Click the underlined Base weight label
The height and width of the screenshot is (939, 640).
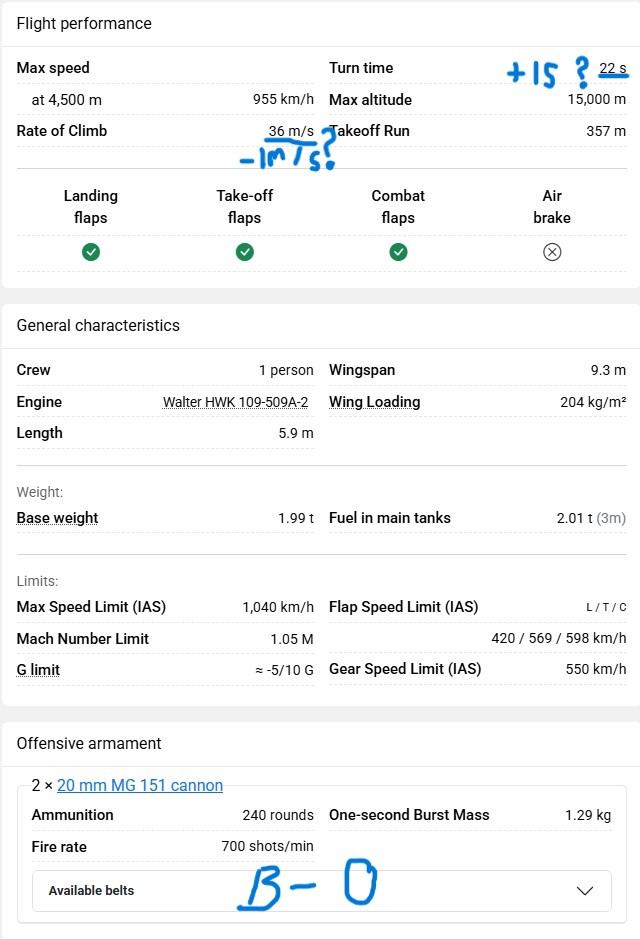[57, 518]
